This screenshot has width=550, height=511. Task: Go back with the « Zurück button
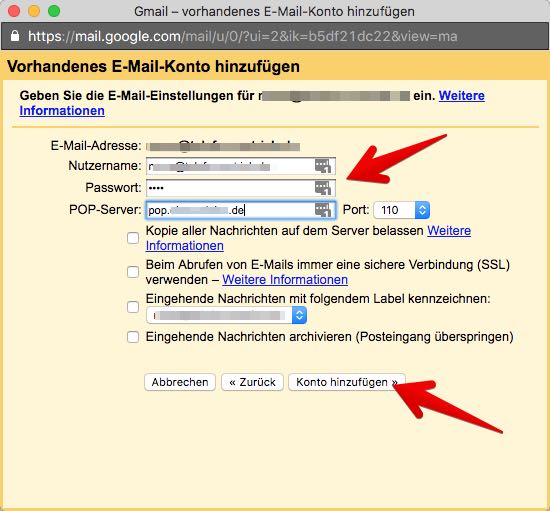click(252, 382)
